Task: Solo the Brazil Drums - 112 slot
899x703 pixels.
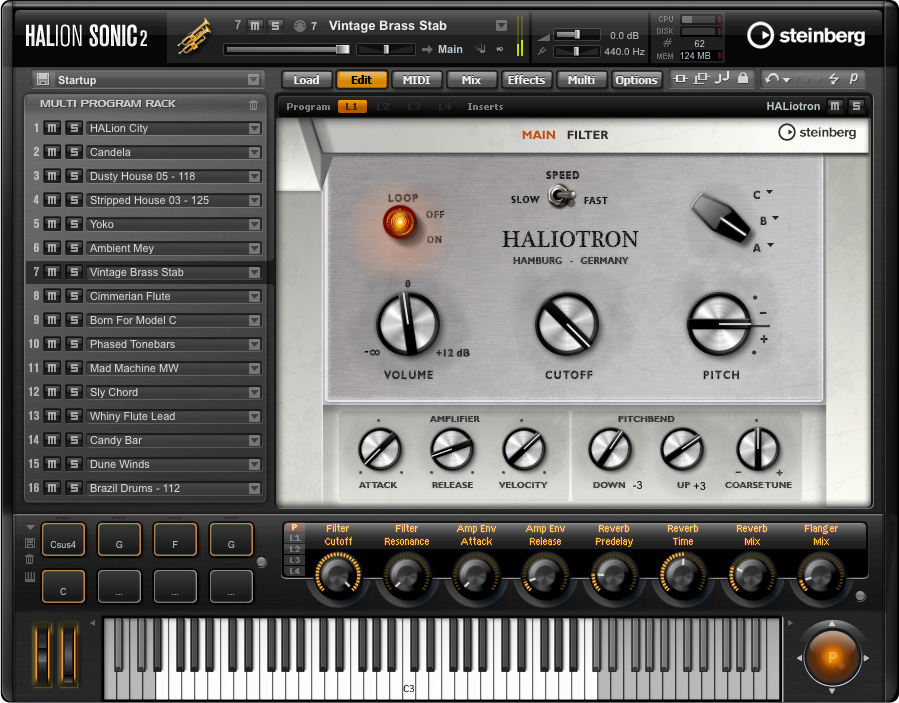Action: pyautogui.click(x=73, y=488)
